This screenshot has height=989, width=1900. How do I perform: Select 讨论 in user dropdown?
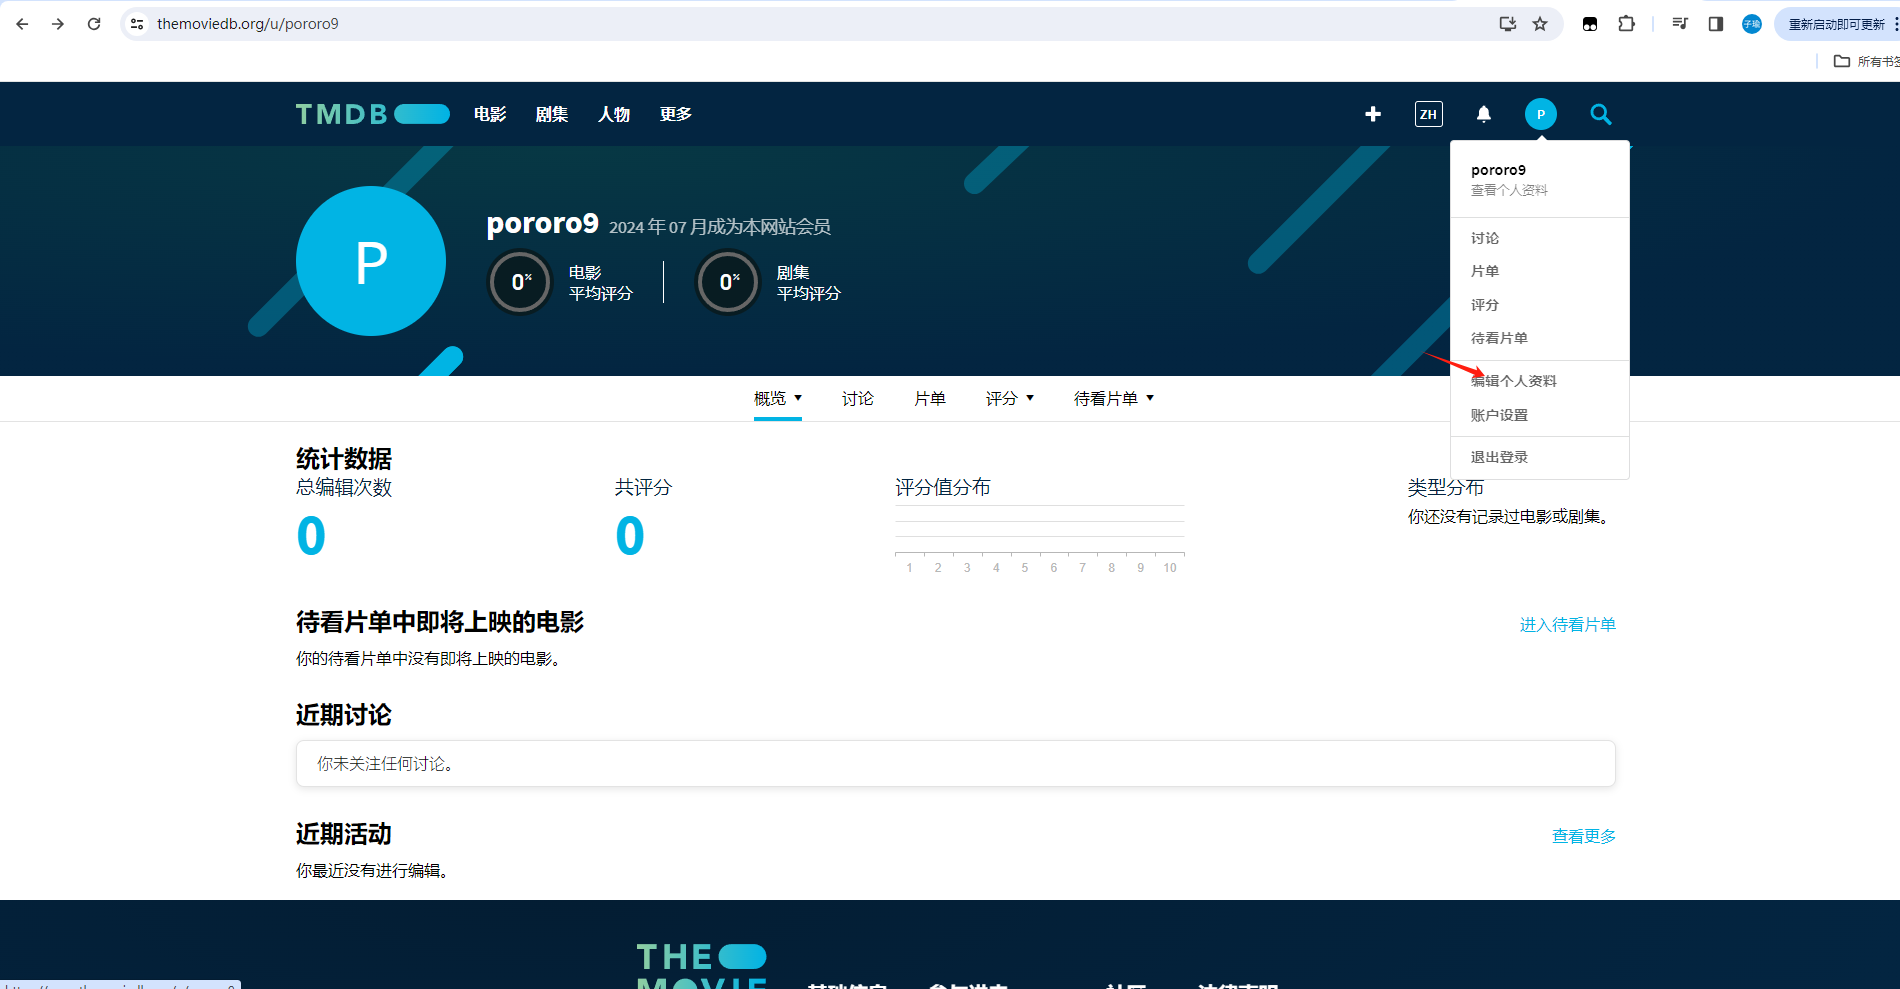coord(1485,238)
